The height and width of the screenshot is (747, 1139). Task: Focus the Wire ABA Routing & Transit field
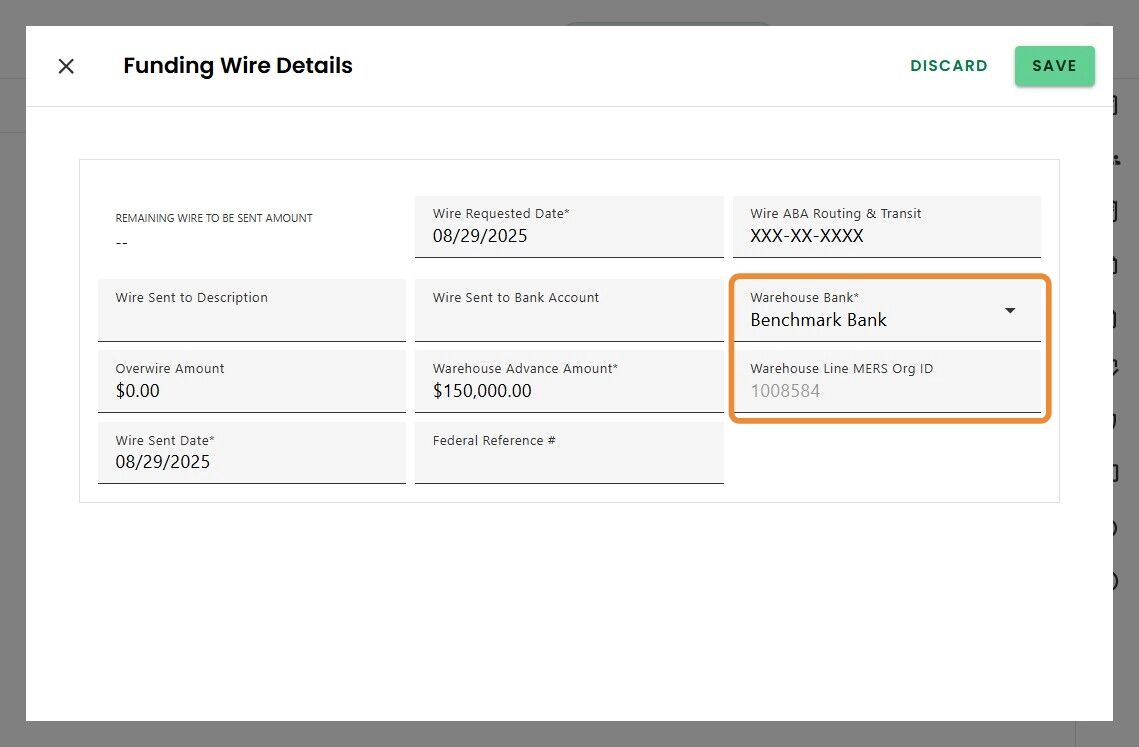tap(886, 237)
